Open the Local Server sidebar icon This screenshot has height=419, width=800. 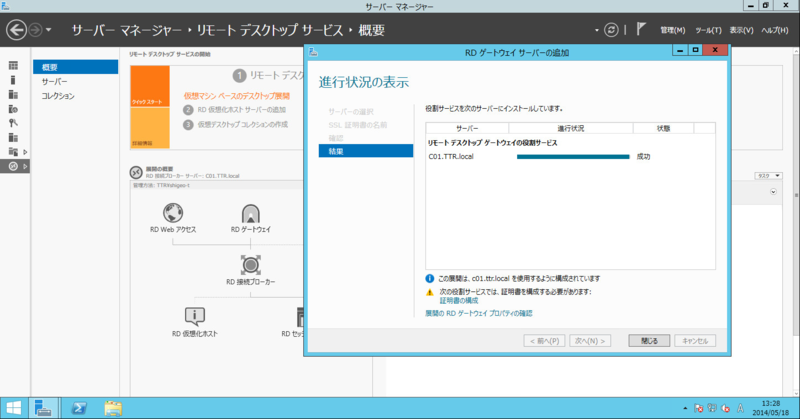(13, 80)
